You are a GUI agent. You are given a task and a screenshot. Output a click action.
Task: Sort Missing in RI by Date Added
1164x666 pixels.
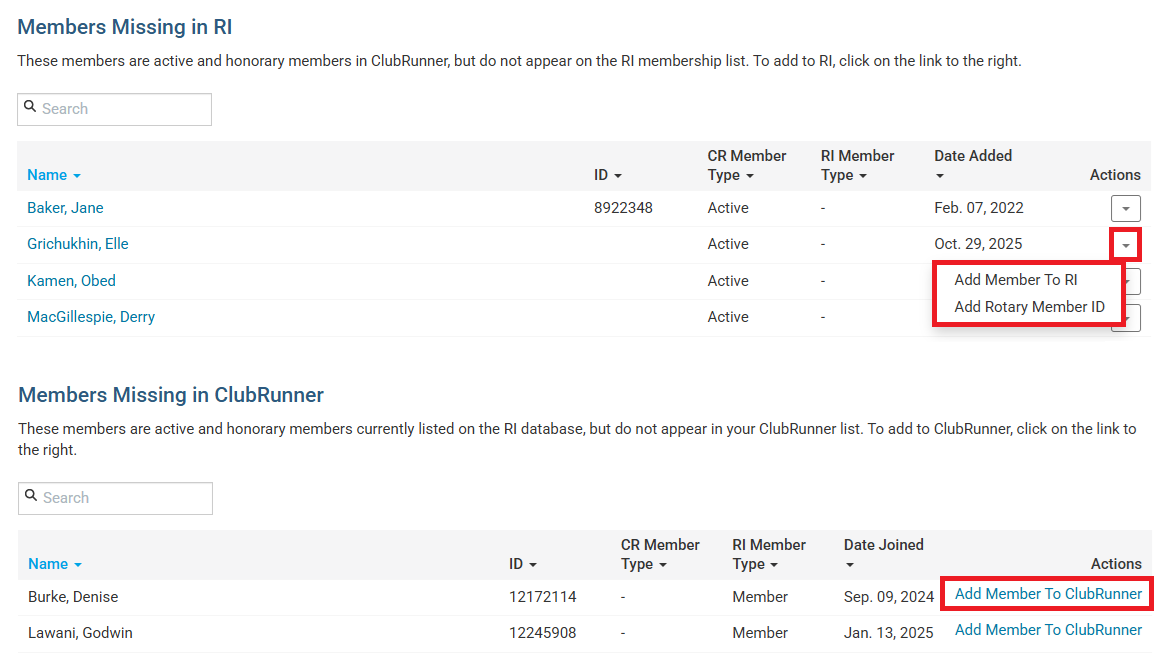point(972,164)
